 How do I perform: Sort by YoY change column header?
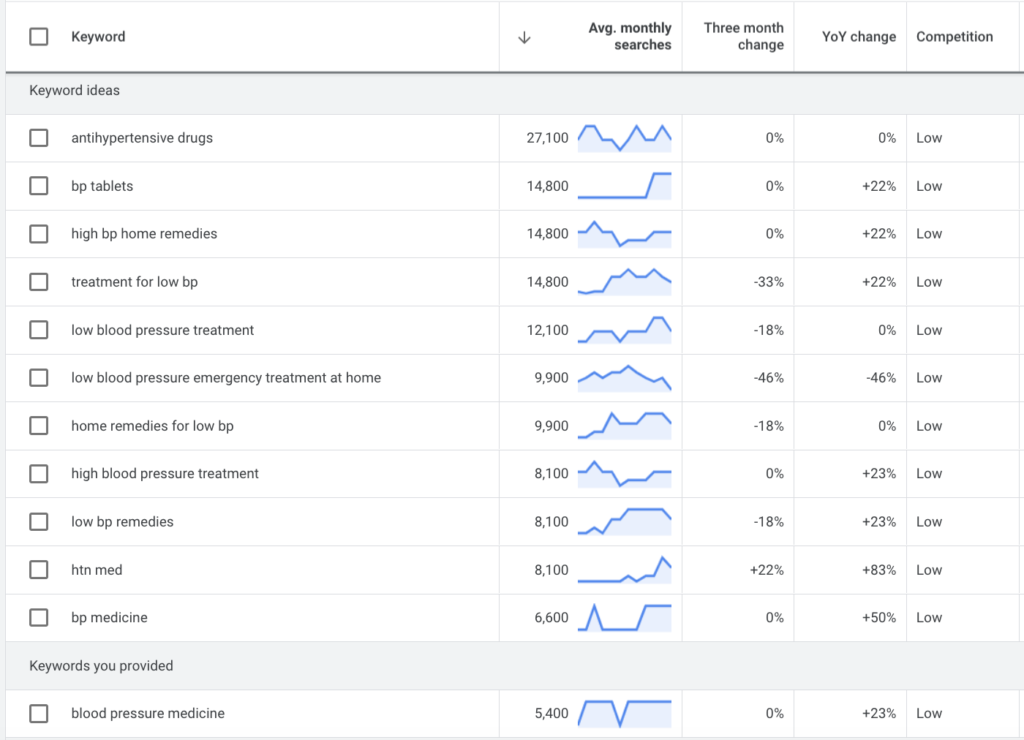point(859,37)
